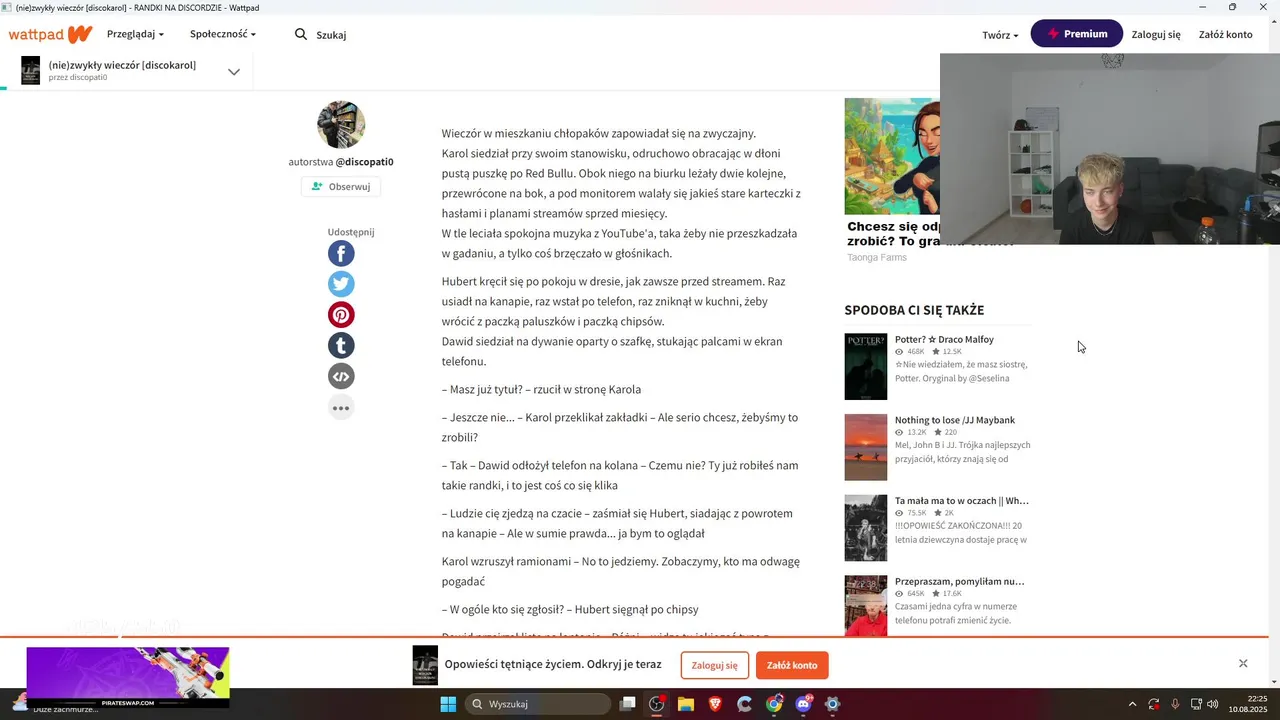Share the story on Pinterest
The width and height of the screenshot is (1280, 720).
341,315
